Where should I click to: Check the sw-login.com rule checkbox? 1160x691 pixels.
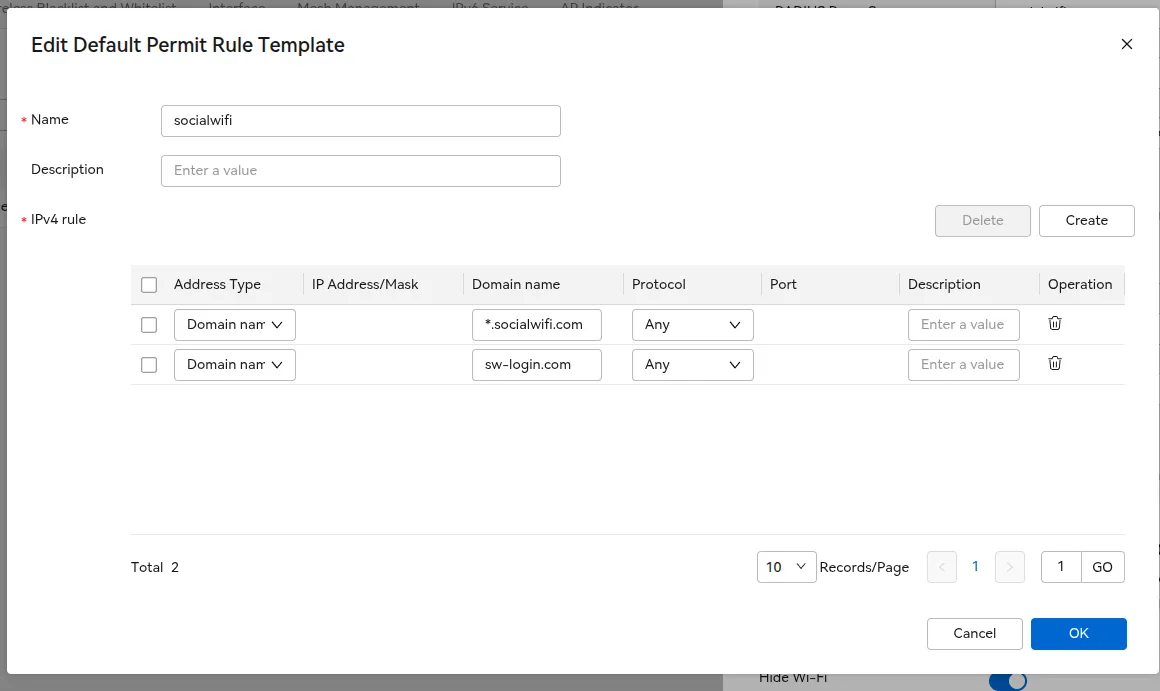pos(149,365)
